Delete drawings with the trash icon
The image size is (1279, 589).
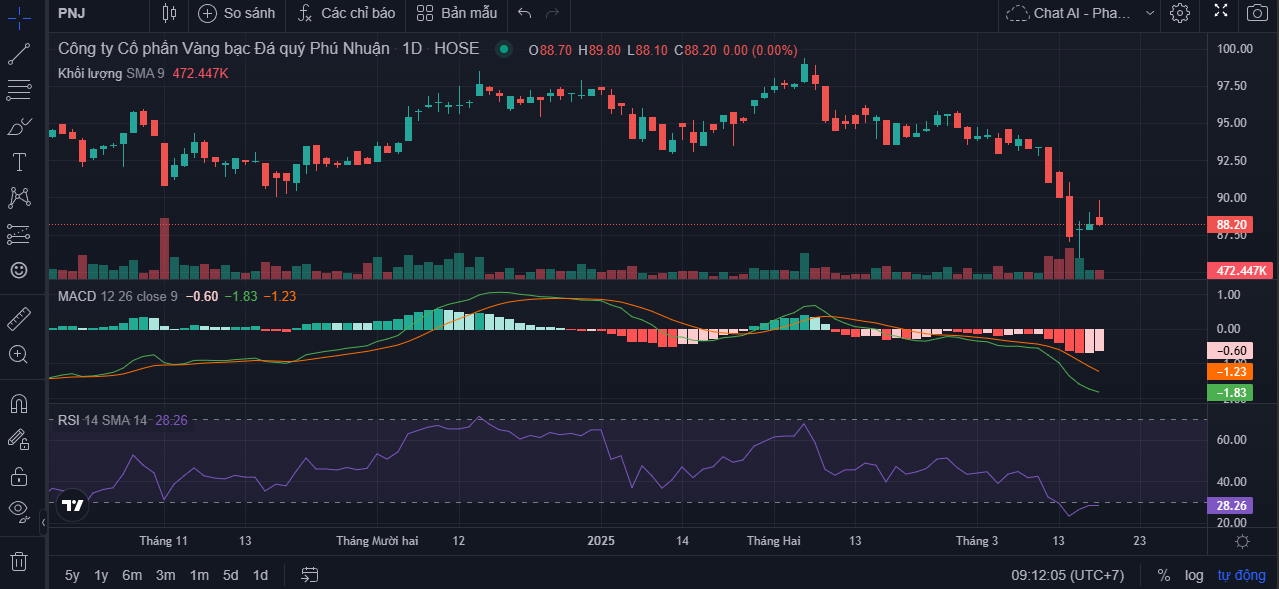point(18,560)
